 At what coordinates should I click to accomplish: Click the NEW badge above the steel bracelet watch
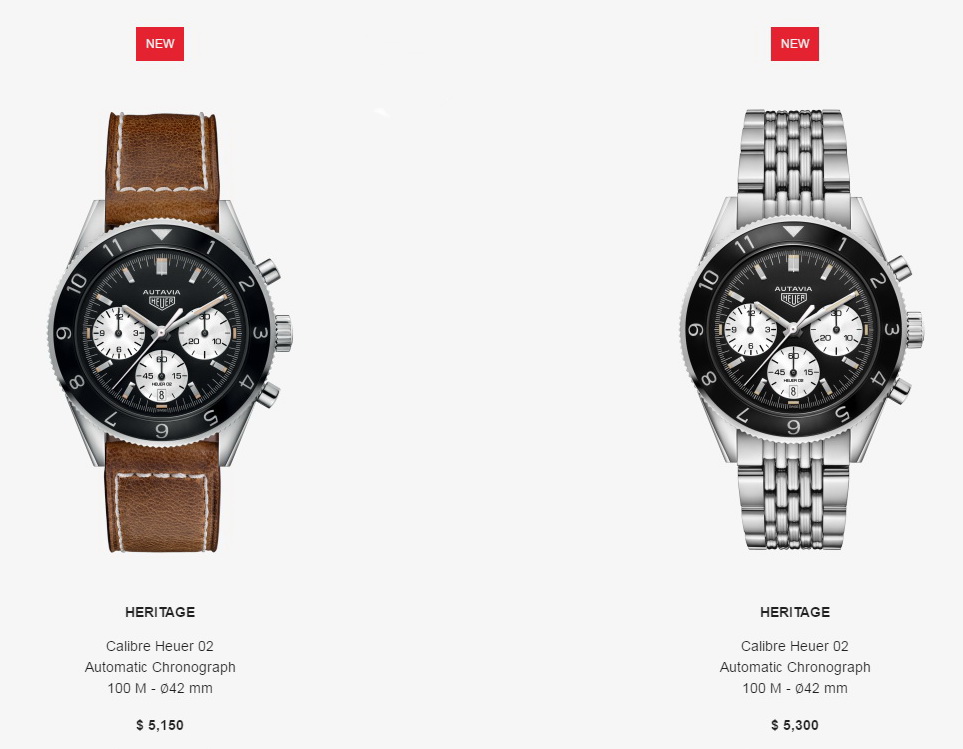[795, 44]
